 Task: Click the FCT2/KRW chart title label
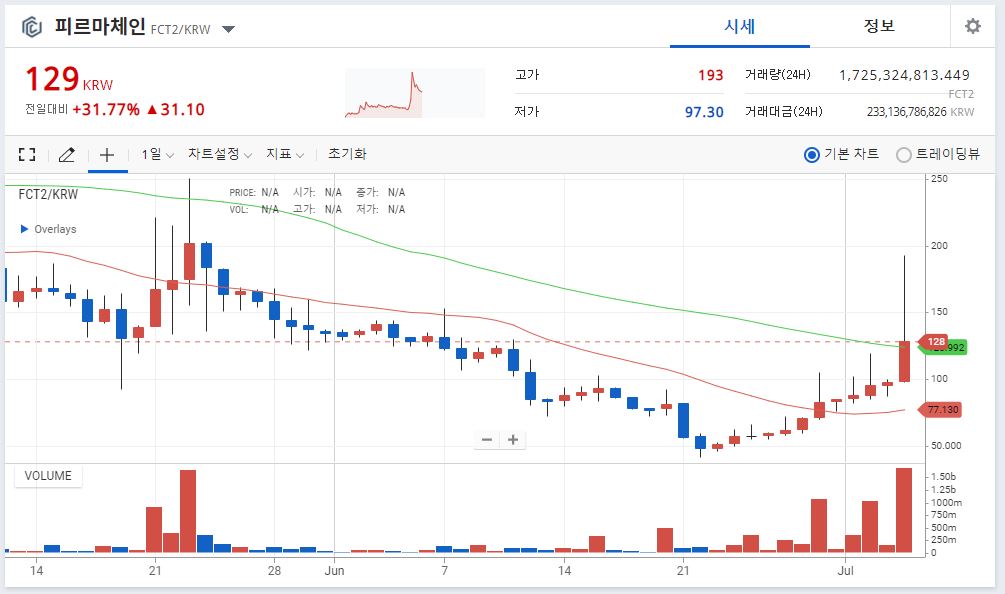click(48, 194)
